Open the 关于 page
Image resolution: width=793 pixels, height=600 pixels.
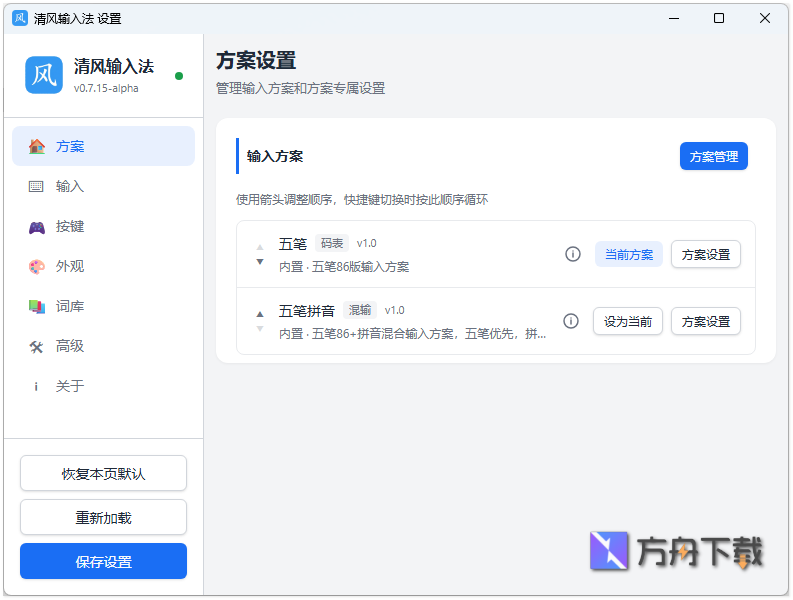click(103, 387)
